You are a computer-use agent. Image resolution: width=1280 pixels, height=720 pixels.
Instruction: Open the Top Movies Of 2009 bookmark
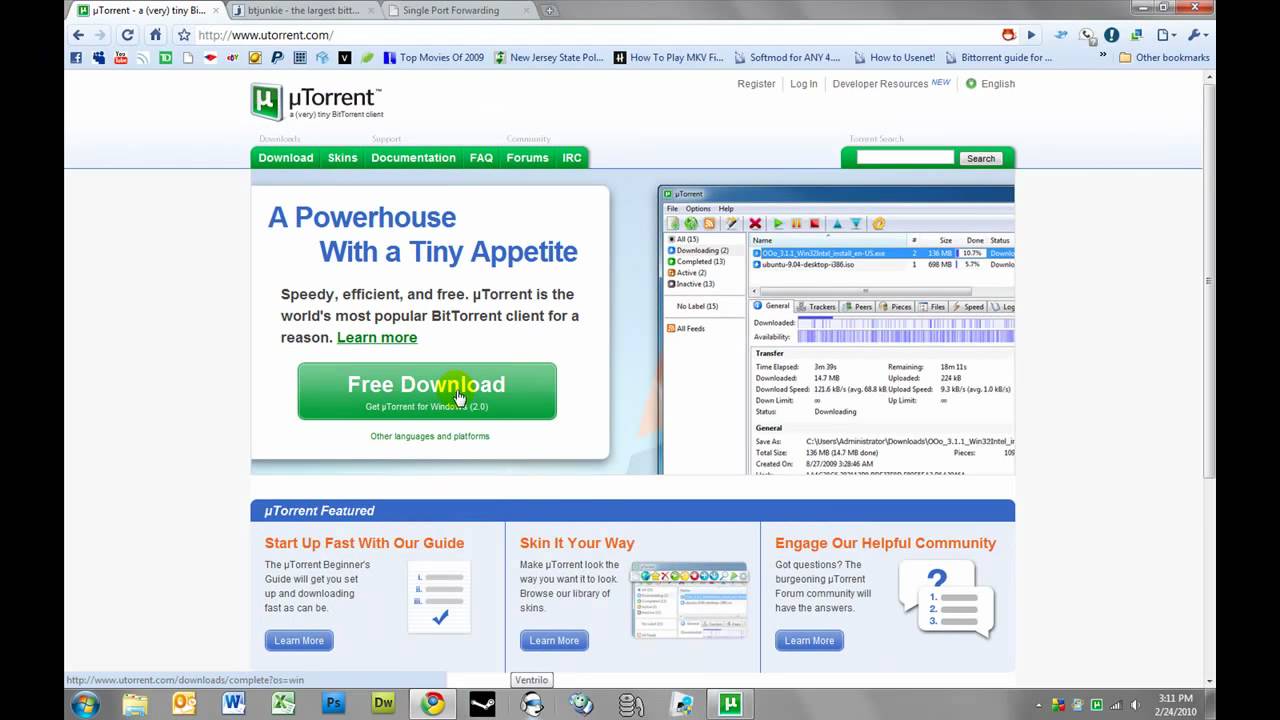(x=434, y=58)
